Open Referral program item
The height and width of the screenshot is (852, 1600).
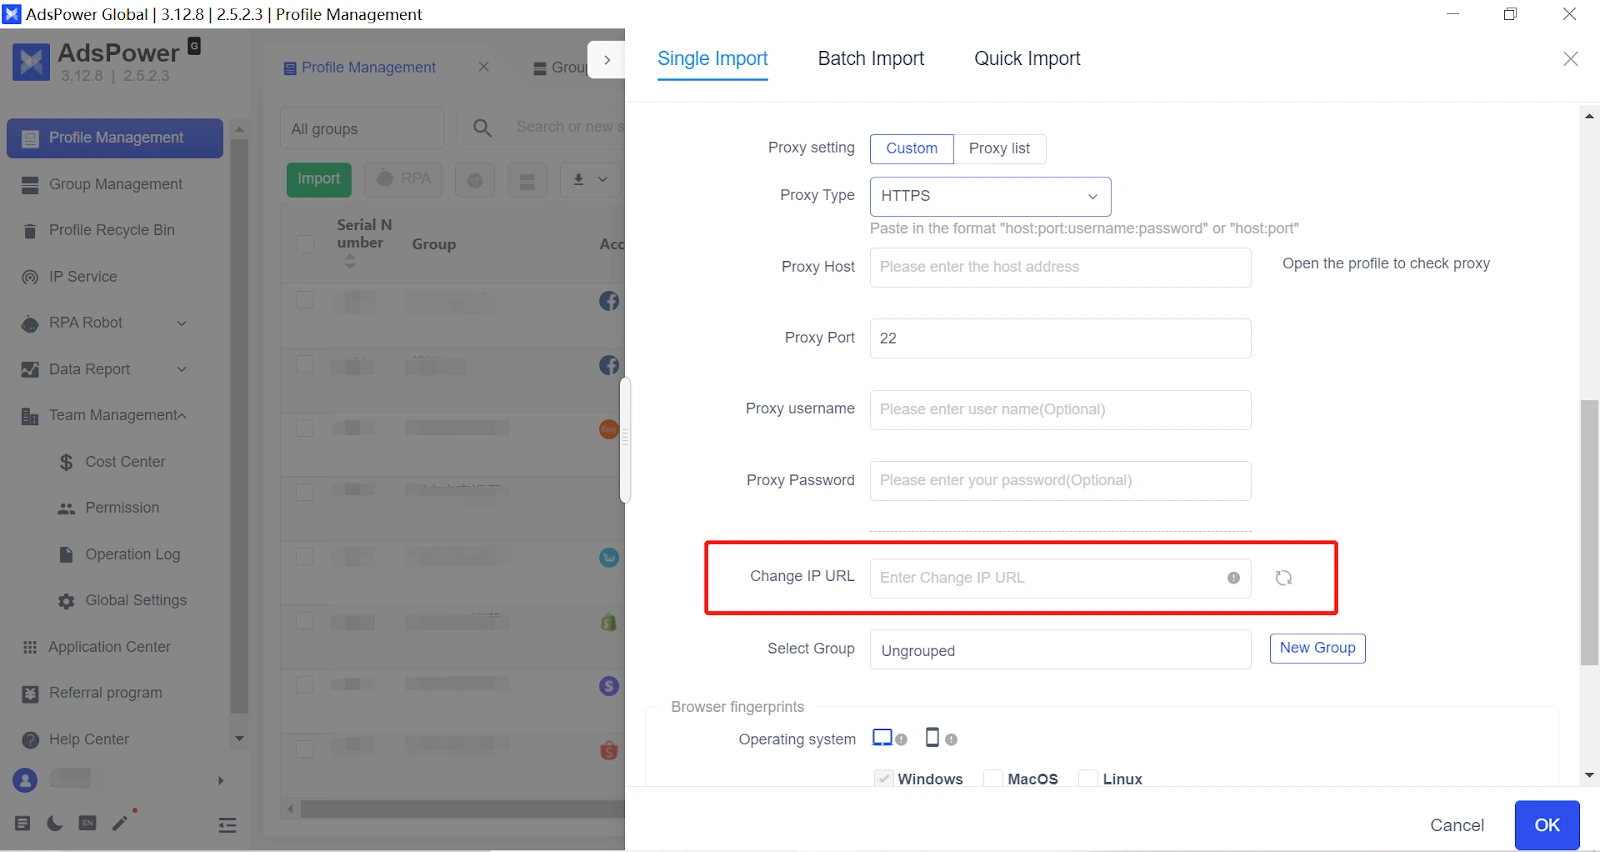coord(92,693)
